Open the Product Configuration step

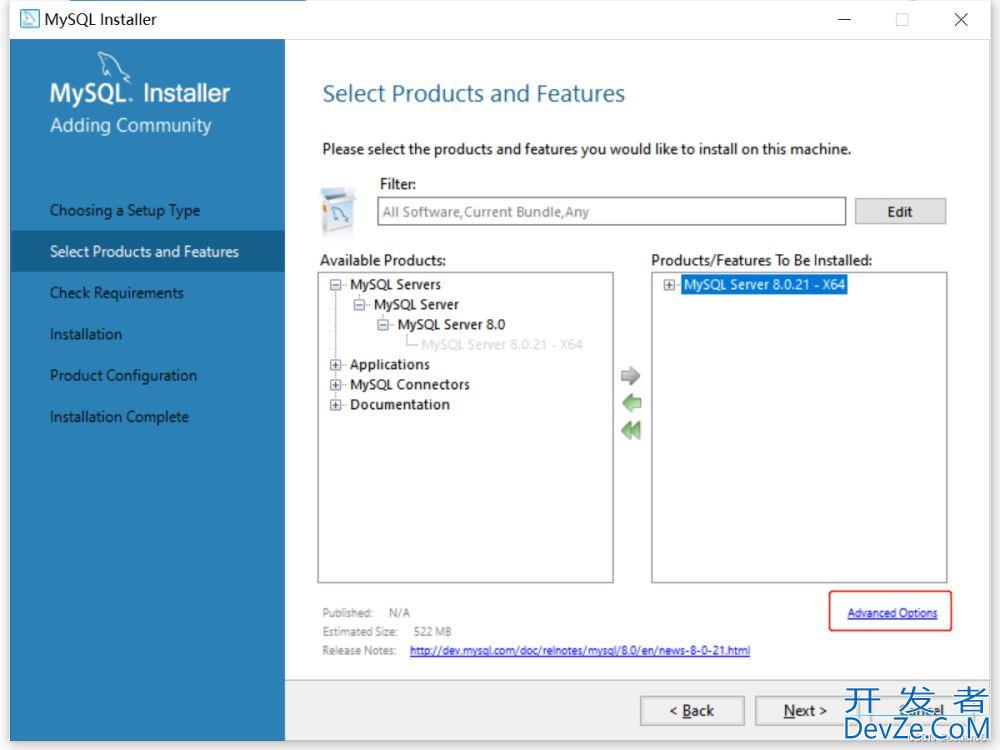click(x=124, y=376)
